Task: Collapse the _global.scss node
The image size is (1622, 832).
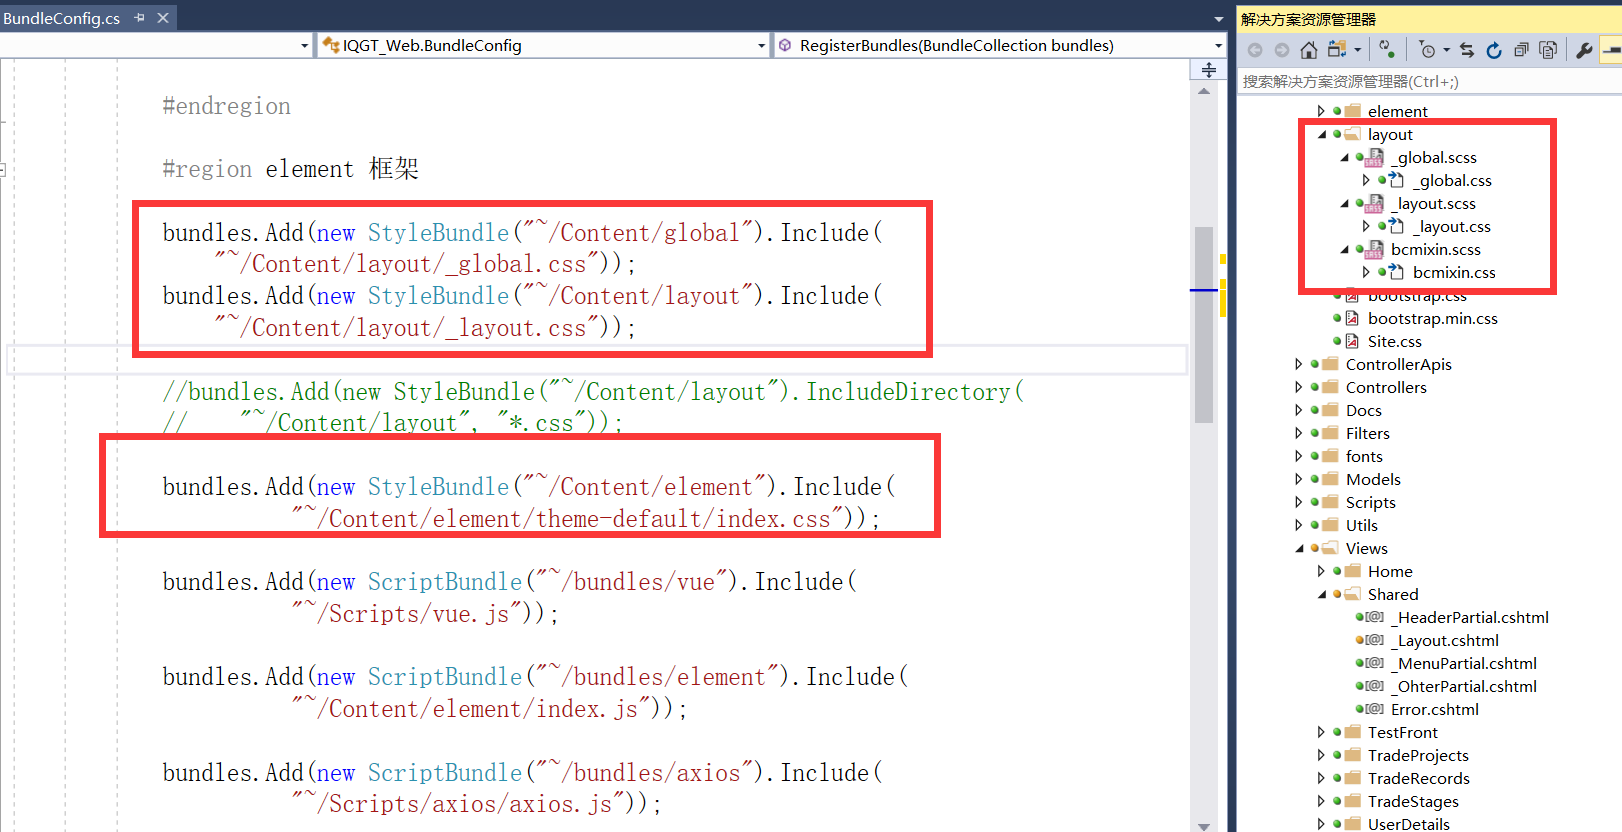Action: (x=1344, y=157)
